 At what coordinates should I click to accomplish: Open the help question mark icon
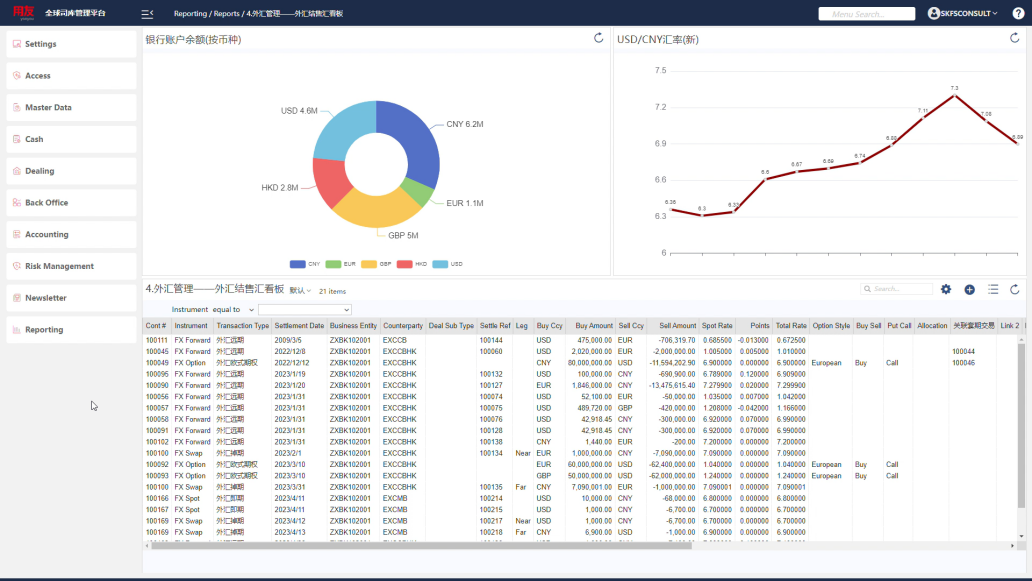point(1018,14)
